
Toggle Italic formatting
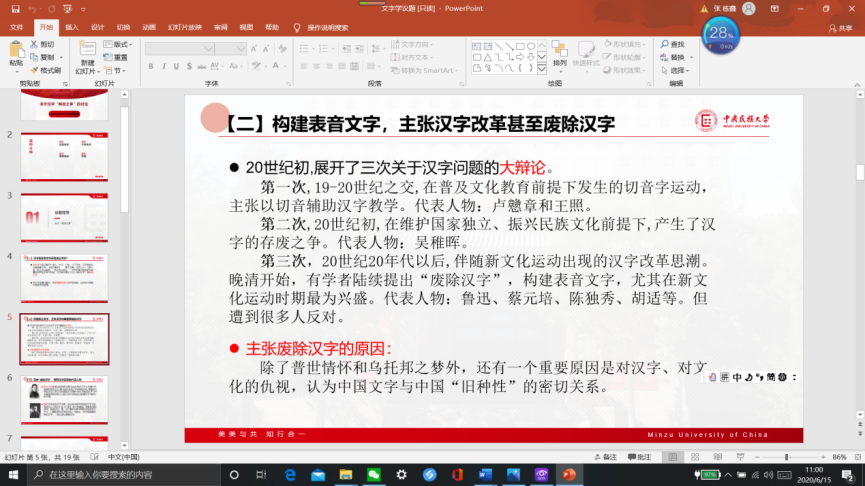point(163,67)
